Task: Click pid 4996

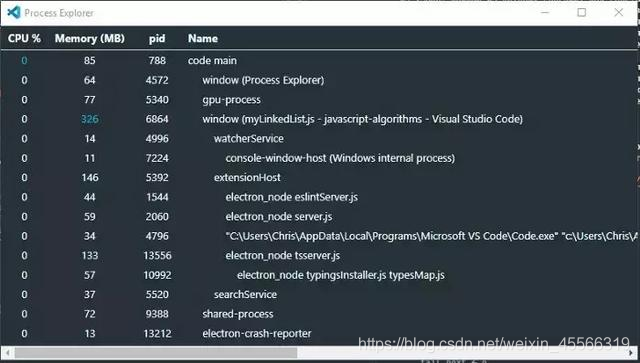Action: [157, 138]
